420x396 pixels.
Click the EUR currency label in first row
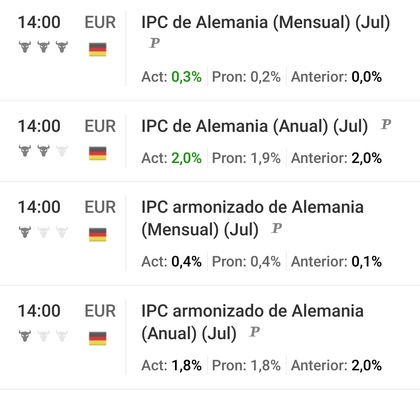point(100,22)
